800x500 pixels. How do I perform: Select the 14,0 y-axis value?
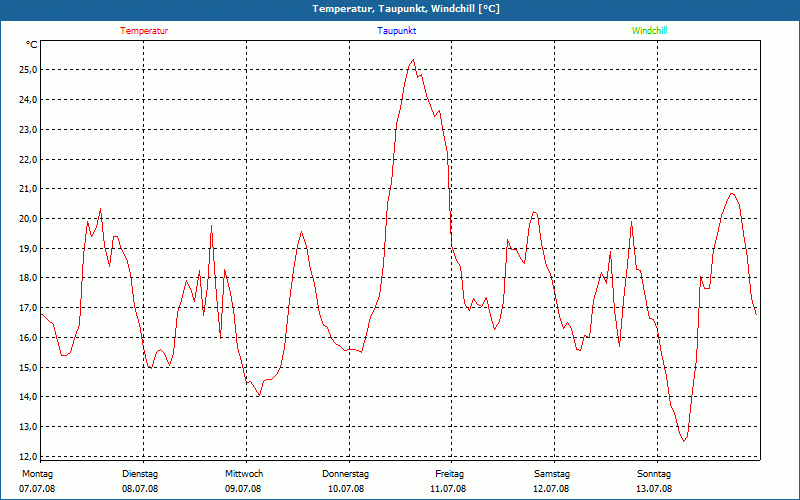click(29, 397)
